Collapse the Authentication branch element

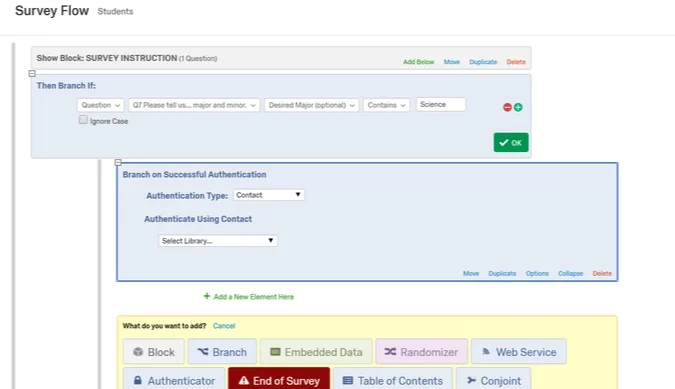tap(118, 162)
